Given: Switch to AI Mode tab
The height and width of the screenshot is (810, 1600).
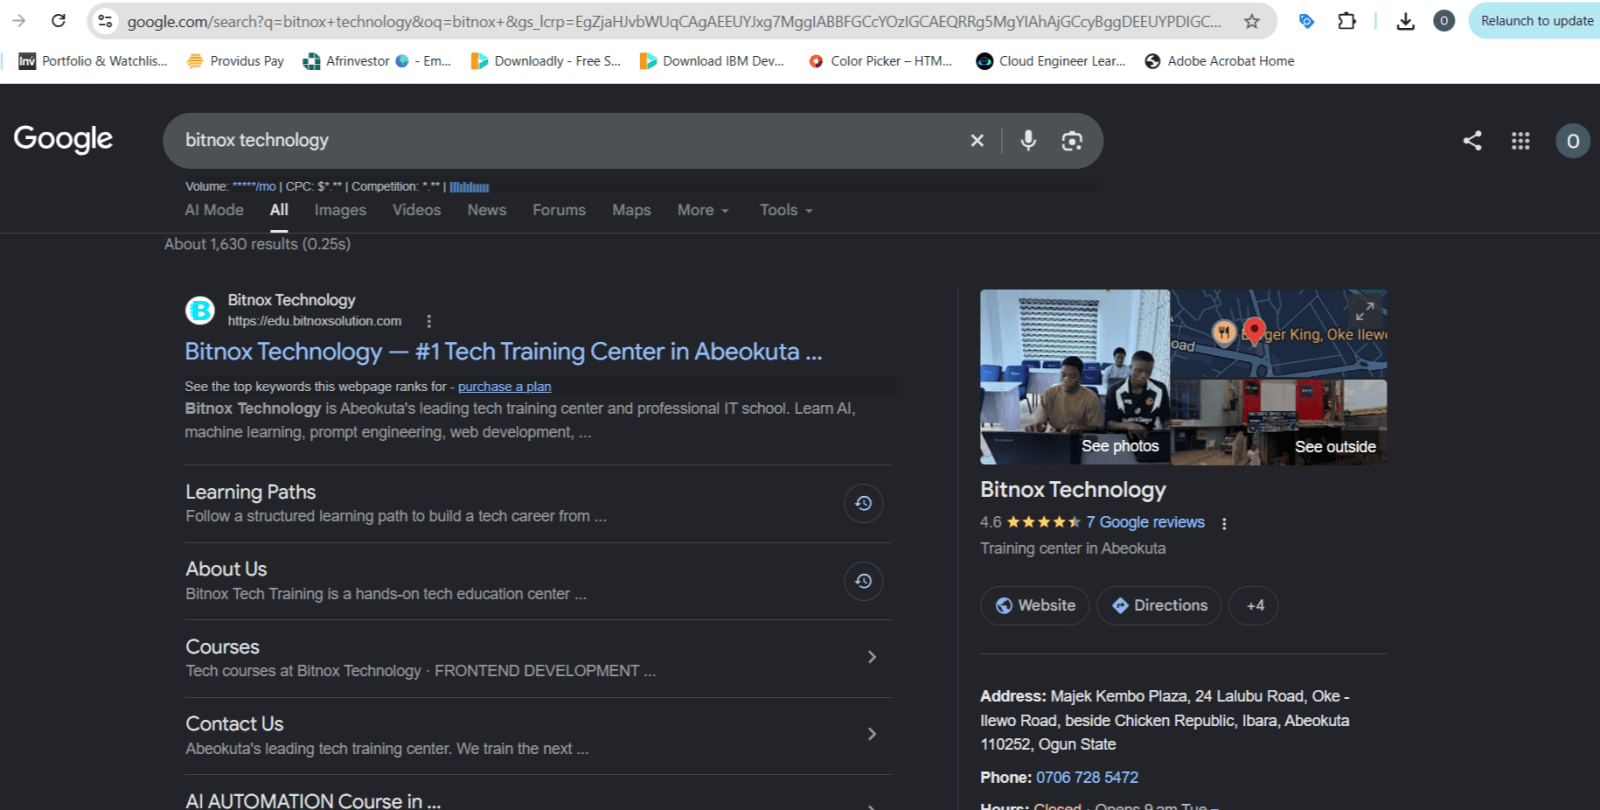Looking at the screenshot, I should click(x=214, y=210).
